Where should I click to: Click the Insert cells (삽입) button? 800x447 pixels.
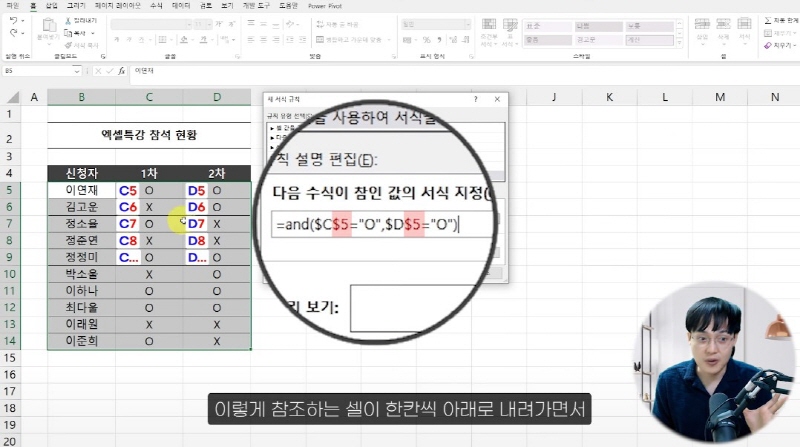pos(702,30)
